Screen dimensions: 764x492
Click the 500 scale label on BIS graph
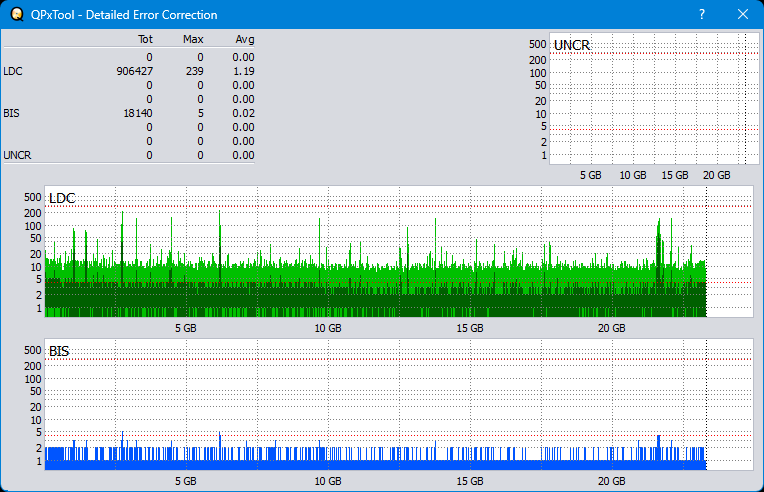(x=33, y=350)
